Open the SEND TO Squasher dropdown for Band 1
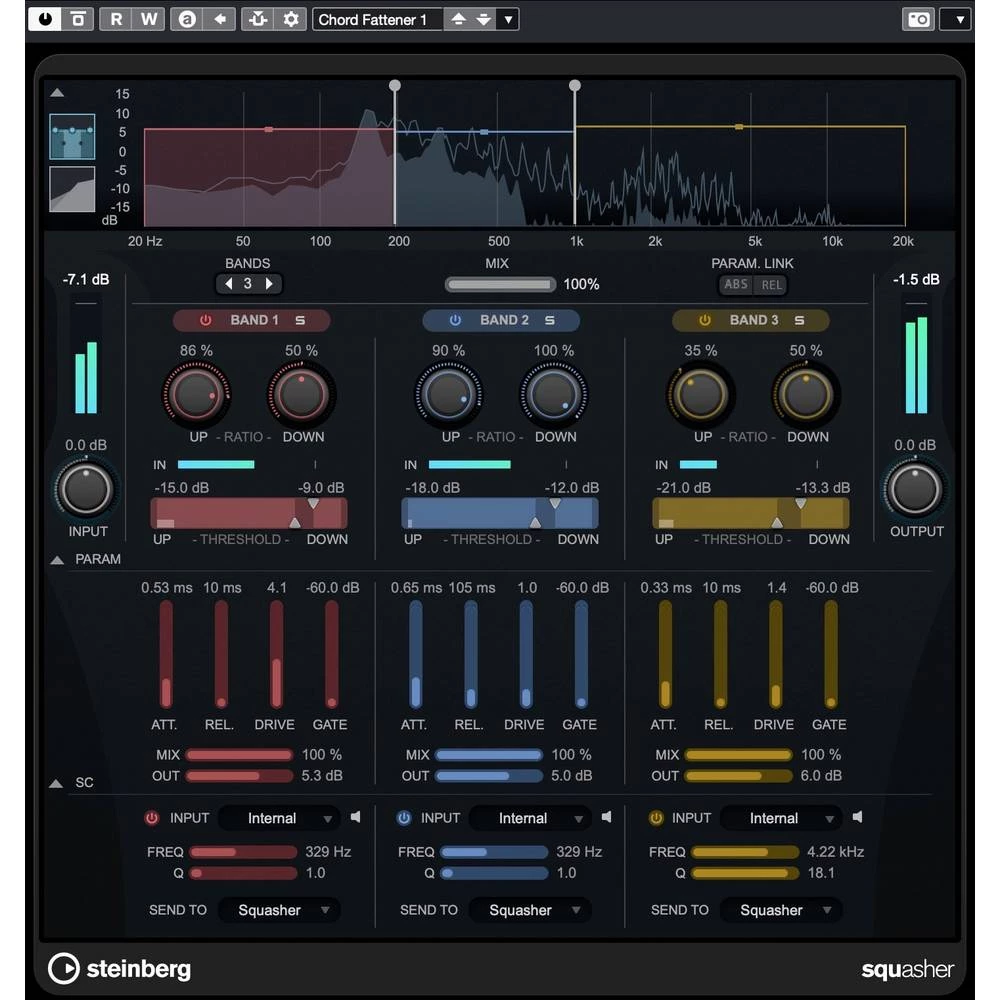The width and height of the screenshot is (1000, 1000). (280, 910)
